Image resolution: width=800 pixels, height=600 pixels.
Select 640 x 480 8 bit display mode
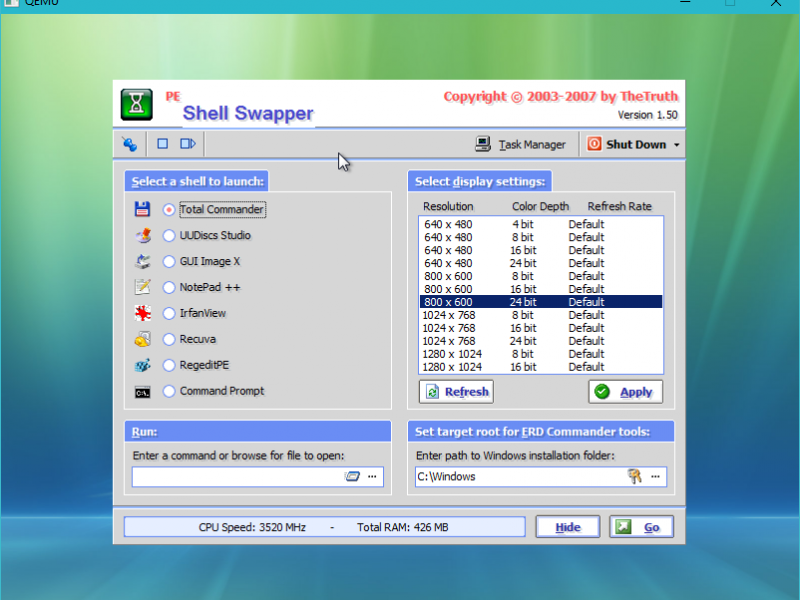click(541, 237)
